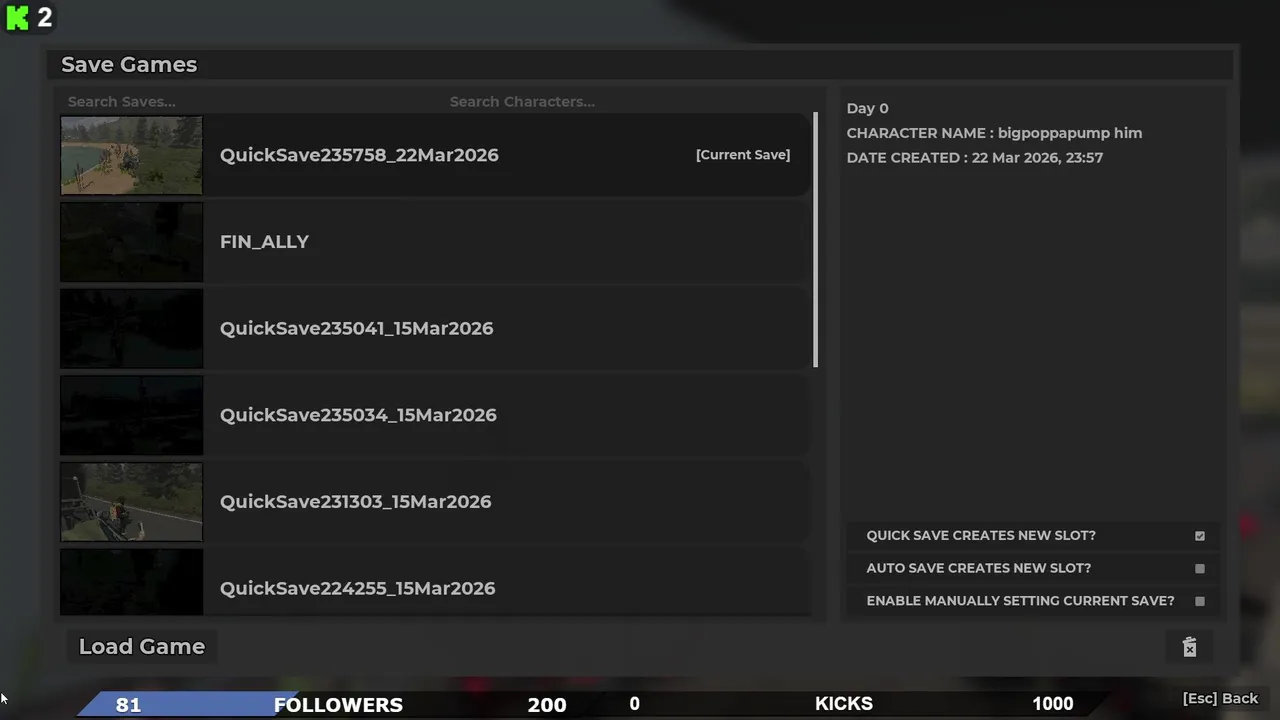This screenshot has width=1280, height=720.
Task: Go back with the Esc Back button
Action: (x=1220, y=699)
